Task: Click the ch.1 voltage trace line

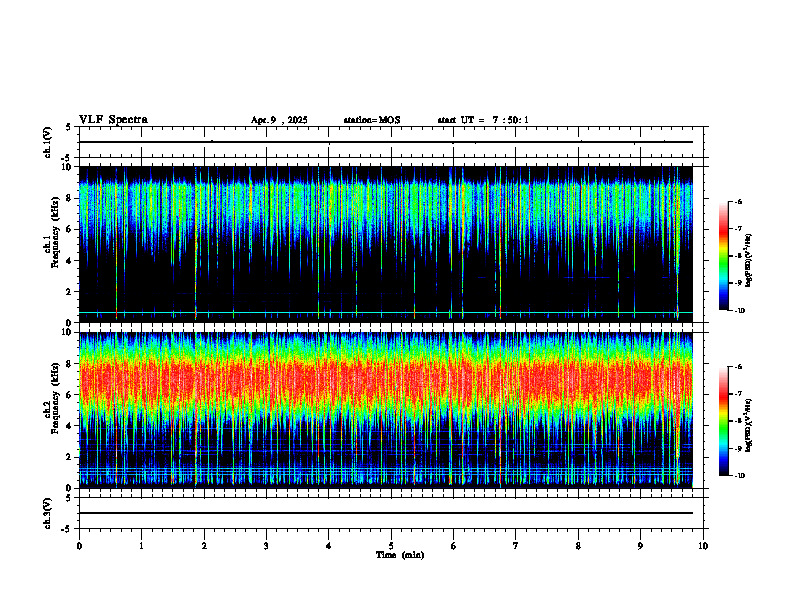Action: 386,142
